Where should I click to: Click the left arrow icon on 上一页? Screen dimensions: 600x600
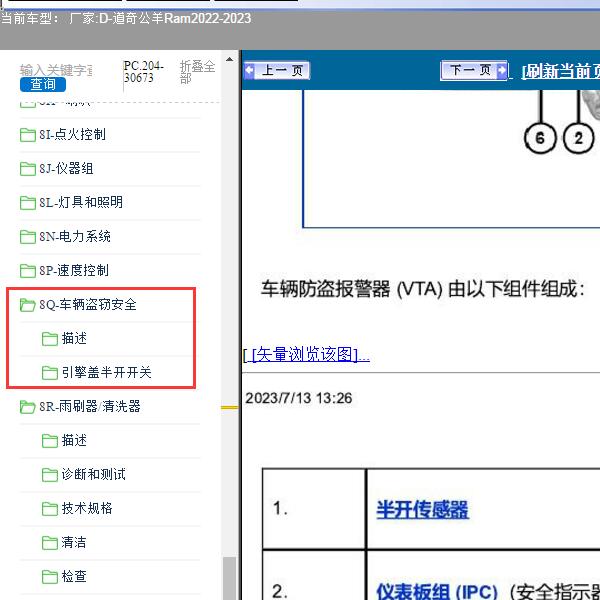249,70
